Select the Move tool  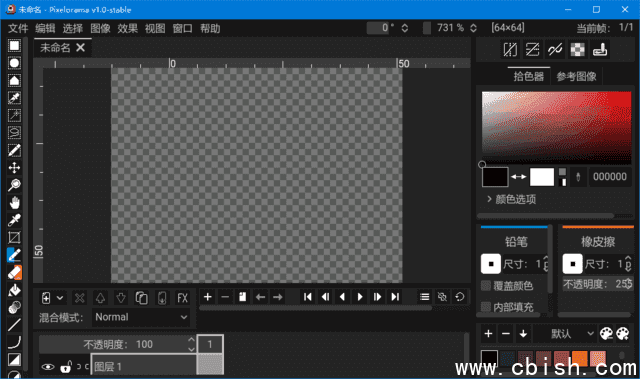(14, 168)
